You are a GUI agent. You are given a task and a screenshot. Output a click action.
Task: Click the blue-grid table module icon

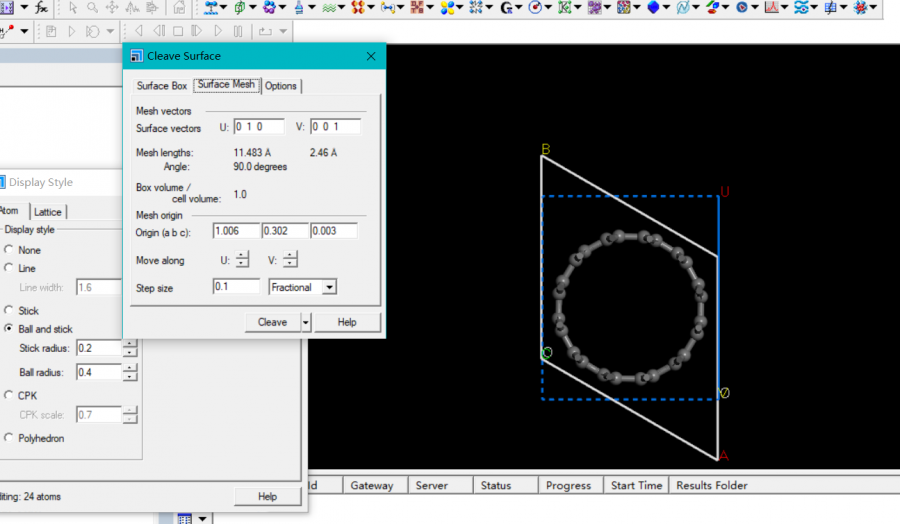831,7
